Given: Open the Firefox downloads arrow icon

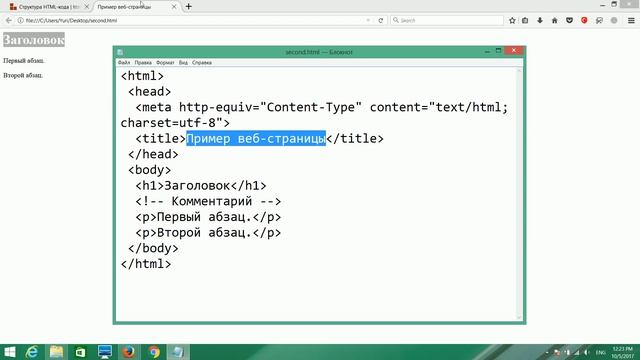Looking at the screenshot, I should pos(540,20).
